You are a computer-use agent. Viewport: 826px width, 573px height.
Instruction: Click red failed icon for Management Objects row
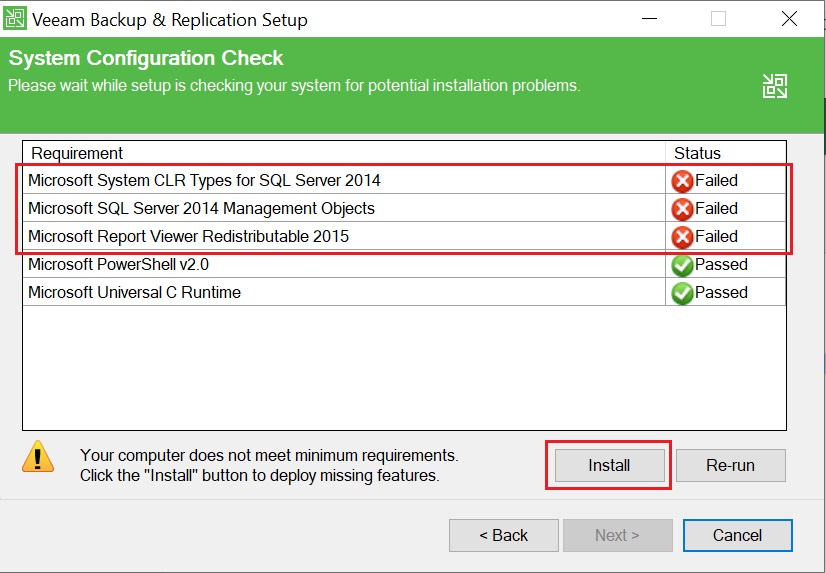click(682, 209)
